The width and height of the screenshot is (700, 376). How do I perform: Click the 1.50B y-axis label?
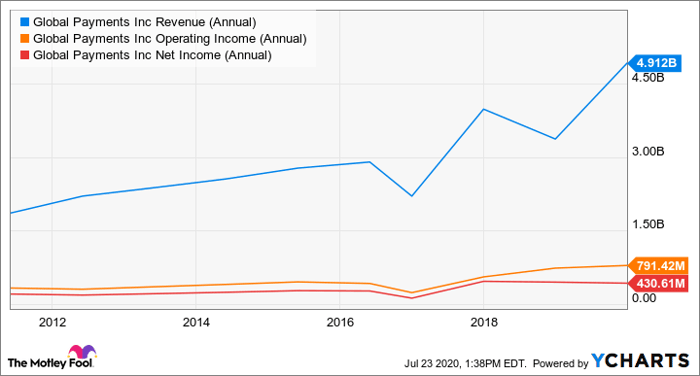tap(648, 224)
